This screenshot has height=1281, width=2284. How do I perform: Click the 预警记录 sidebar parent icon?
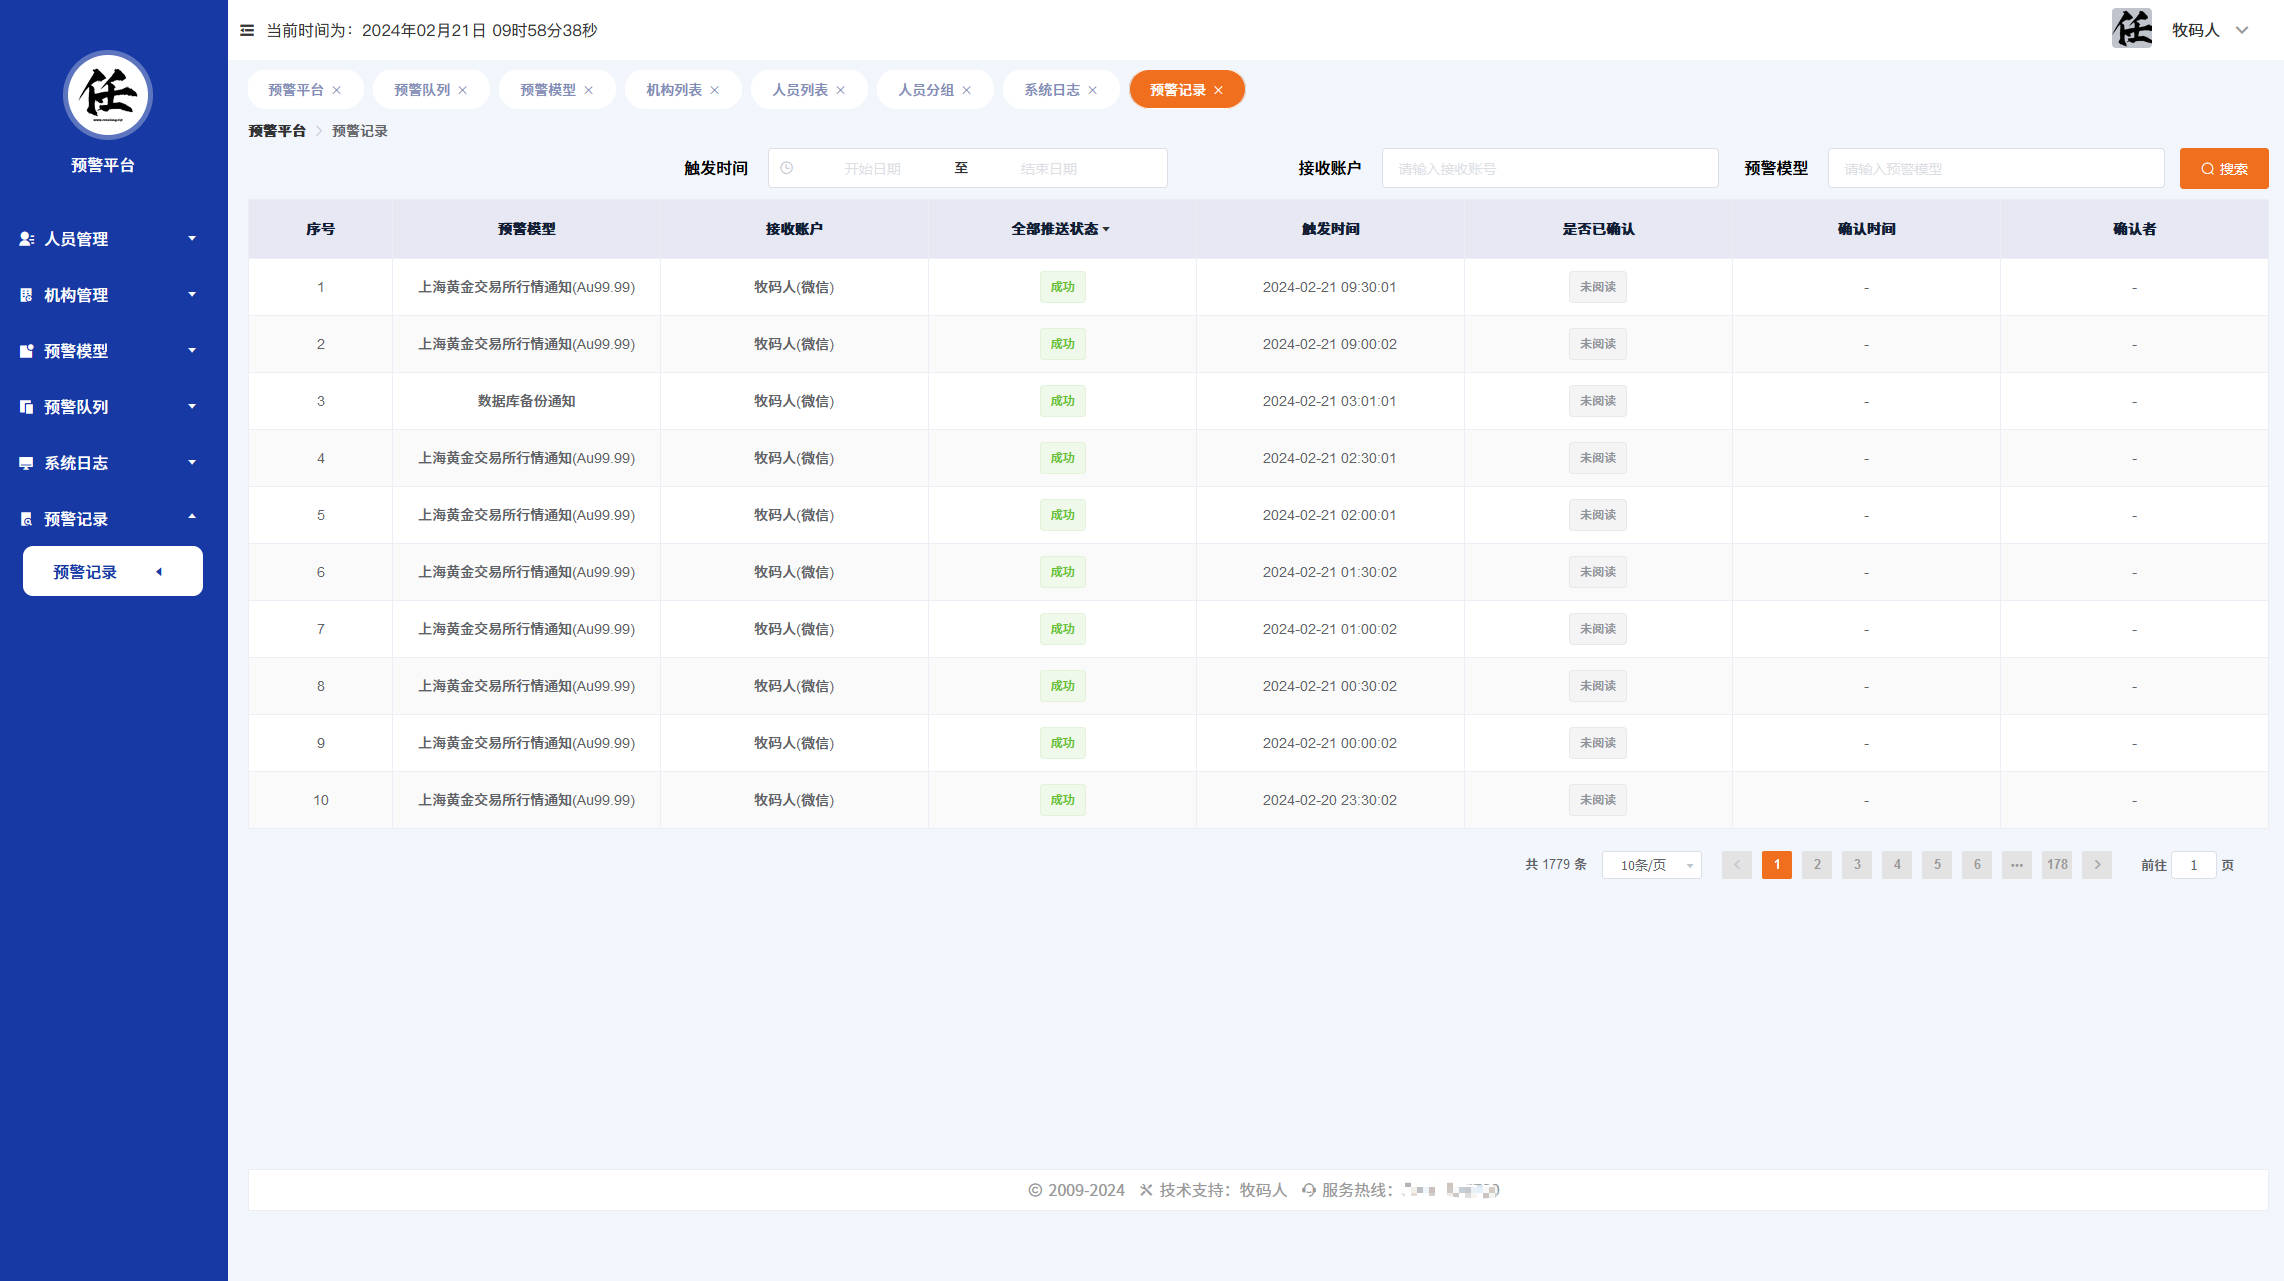pos(26,519)
